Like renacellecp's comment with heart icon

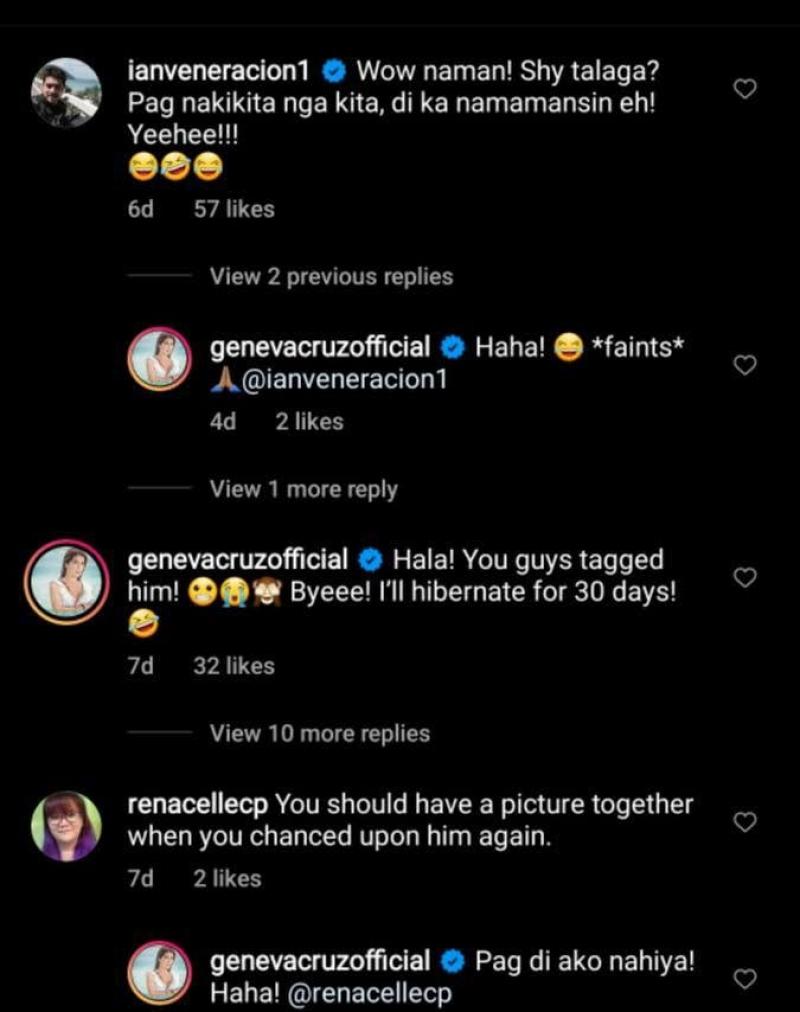tap(744, 822)
